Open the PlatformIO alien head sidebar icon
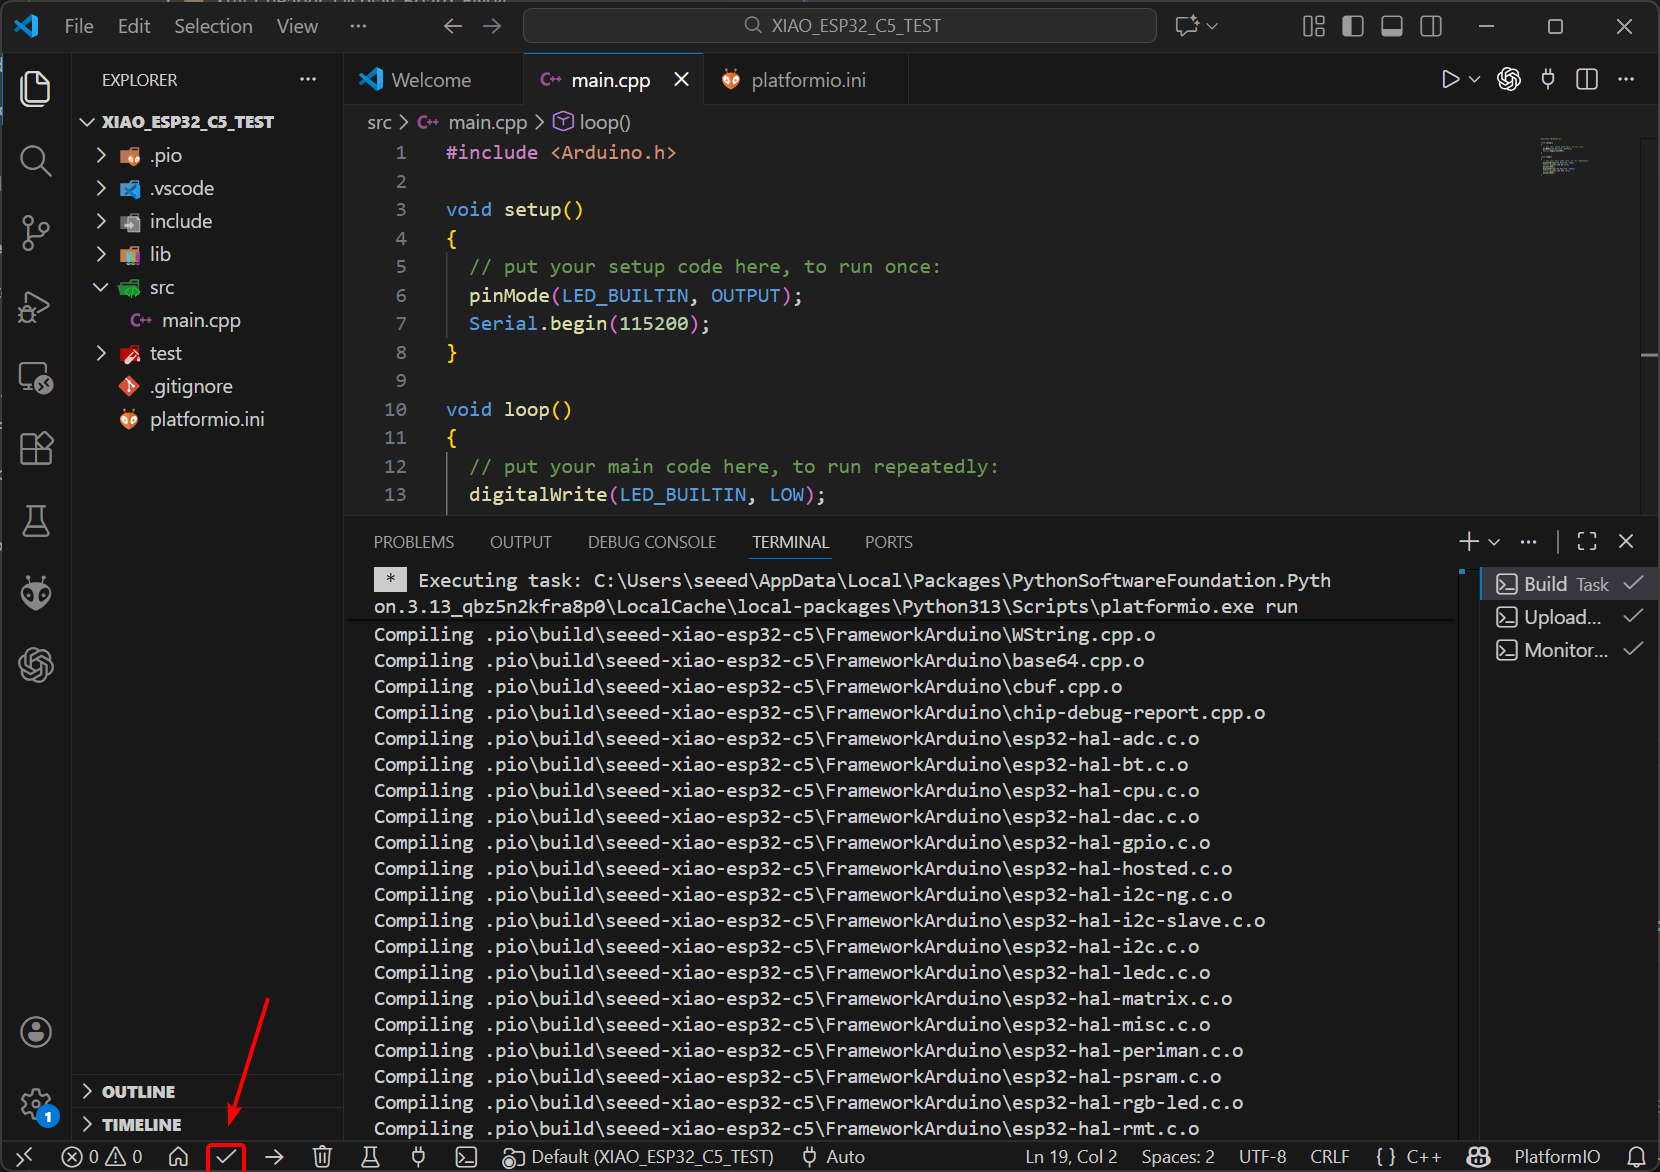 [36, 593]
